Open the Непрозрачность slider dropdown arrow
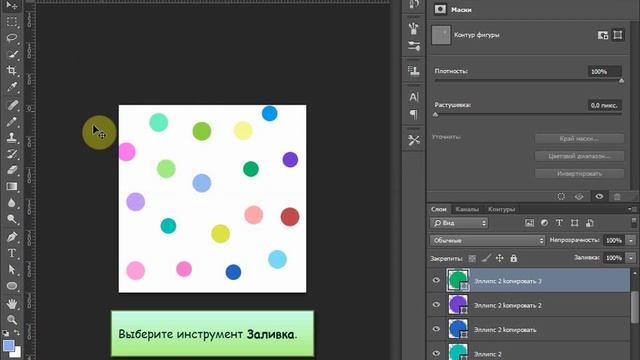This screenshot has width=640, height=360. (631, 240)
